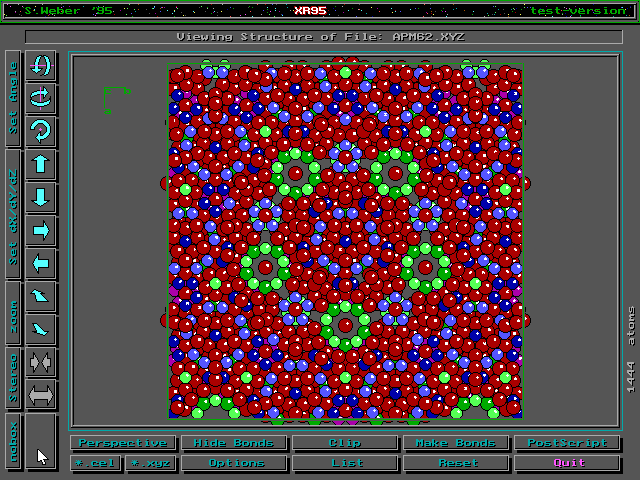Open the Options dialog
Screen dimensions: 640x480
[234, 463]
